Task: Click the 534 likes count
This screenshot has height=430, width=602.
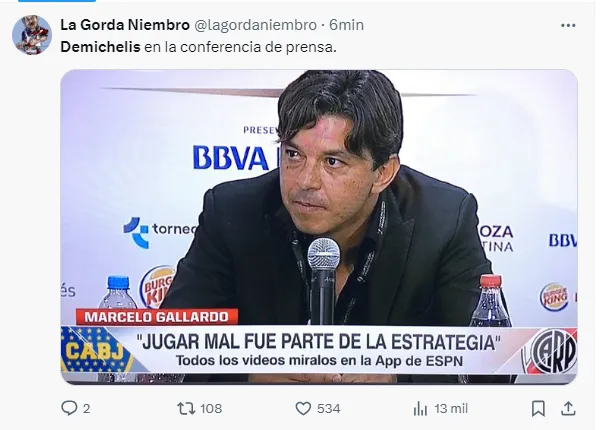Action: (329, 408)
